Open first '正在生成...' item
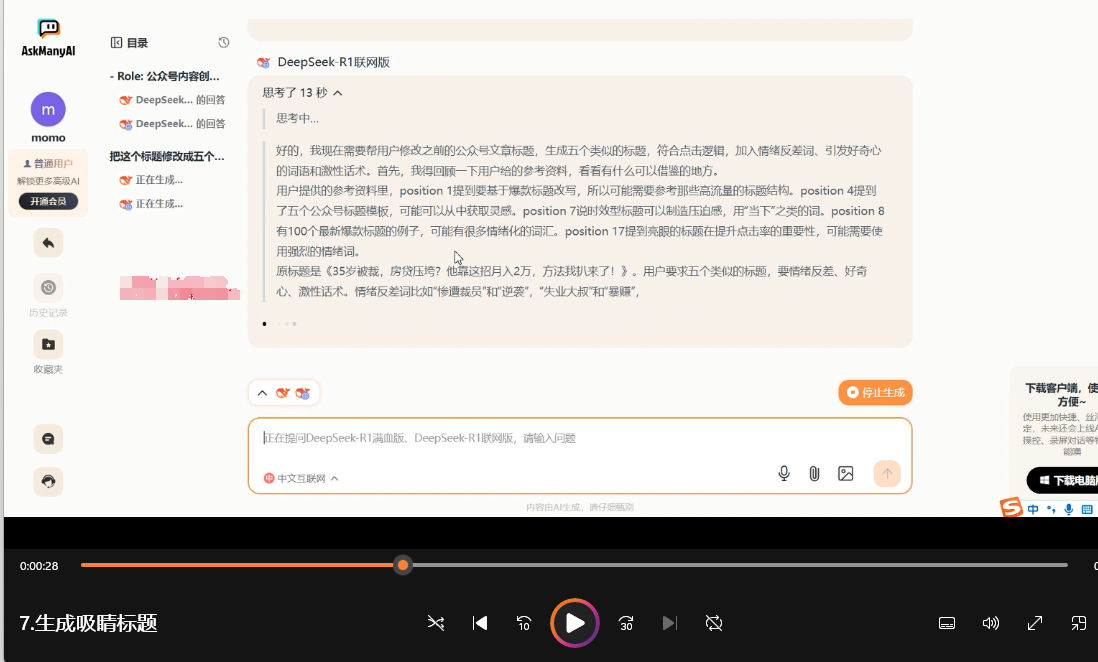This screenshot has height=662, width=1098. coord(152,180)
